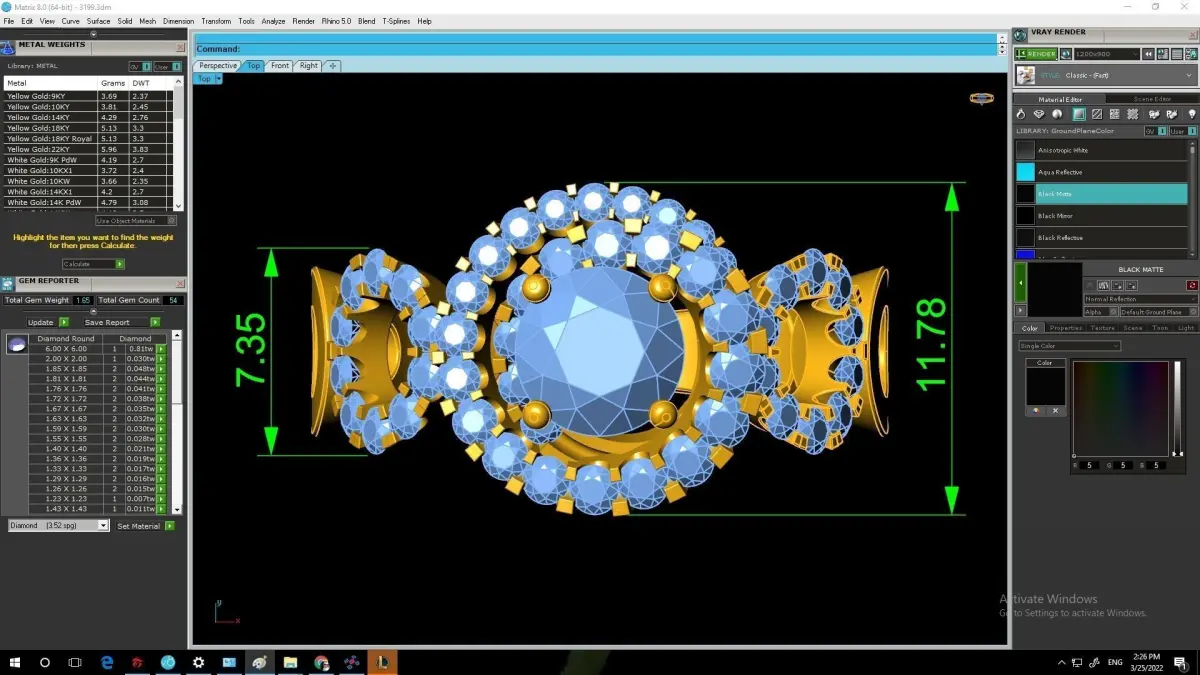Click the green arrow for 1.40 X 1.40 row
This screenshot has width=1200, height=675.
[x=161, y=449]
